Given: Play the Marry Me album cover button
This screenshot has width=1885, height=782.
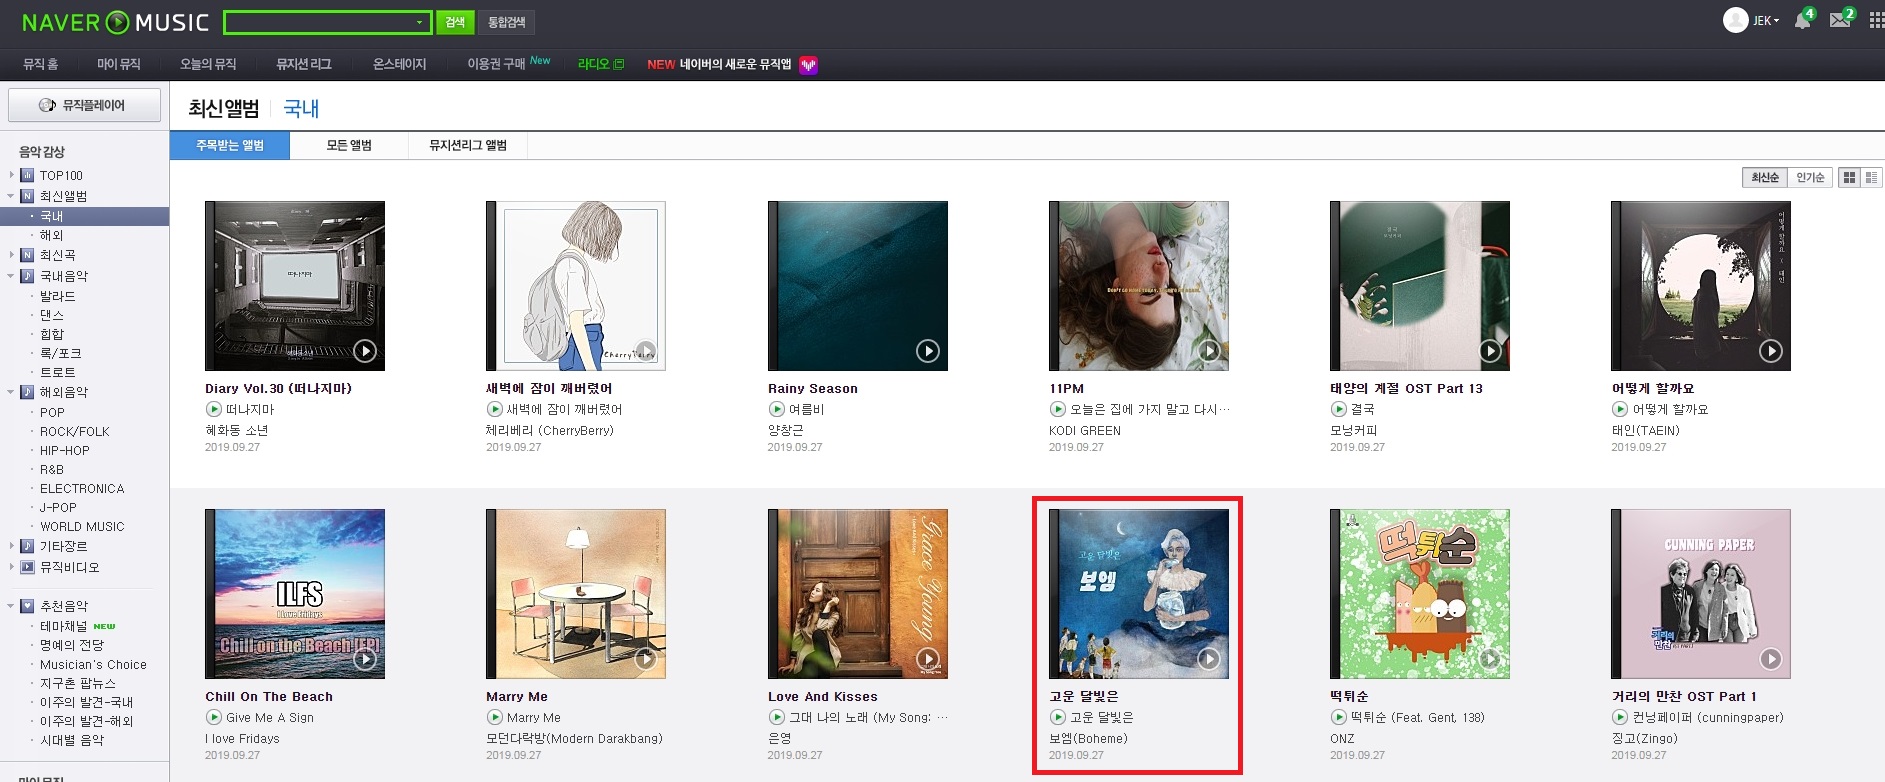Looking at the screenshot, I should click(646, 659).
